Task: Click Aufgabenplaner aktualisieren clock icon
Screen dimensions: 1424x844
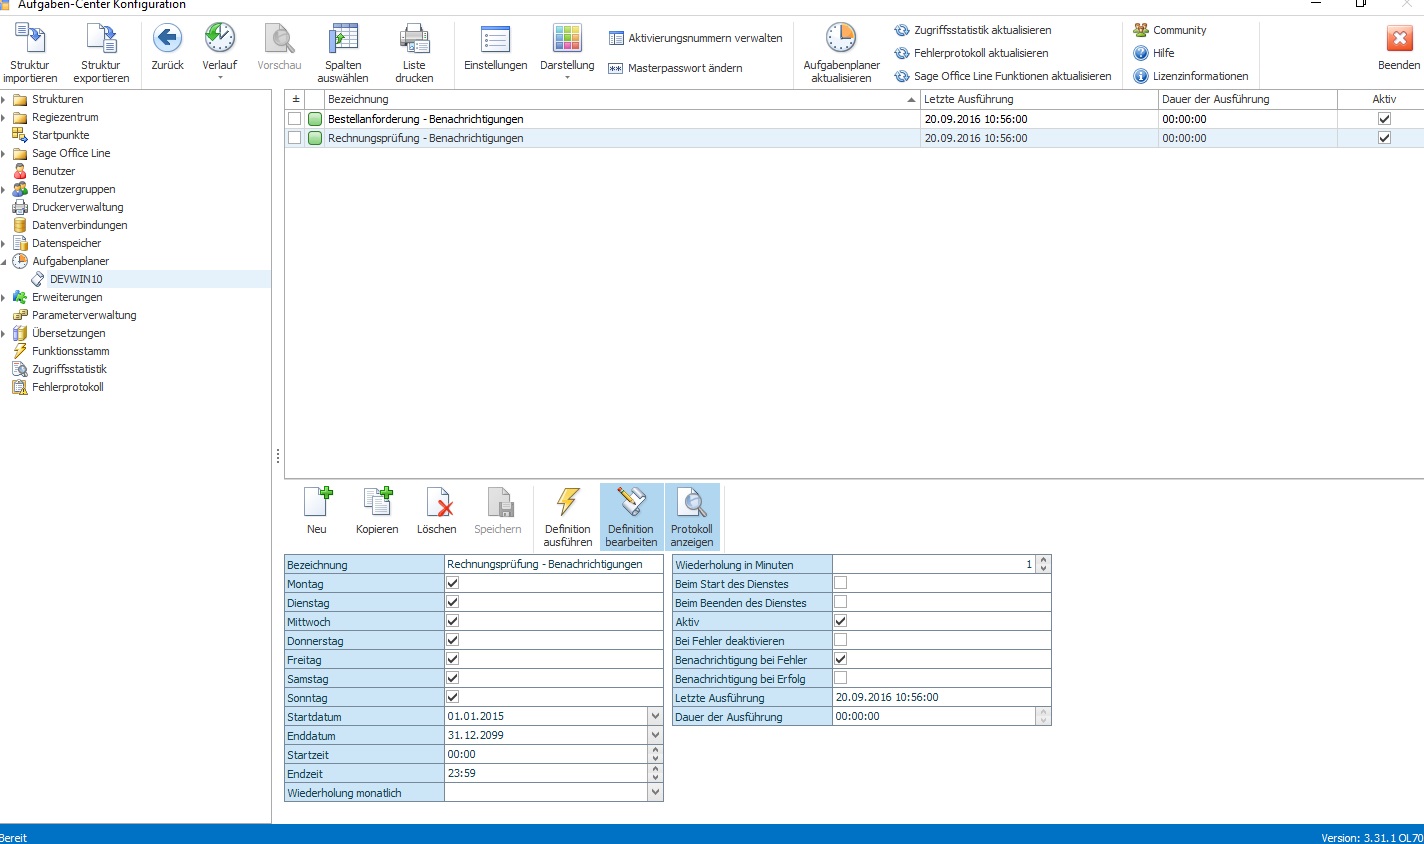Action: click(841, 38)
